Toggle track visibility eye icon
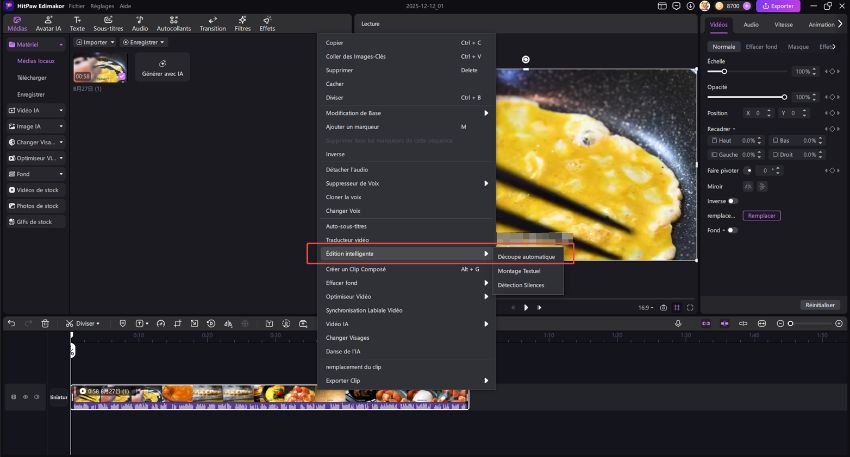 (x=25, y=397)
